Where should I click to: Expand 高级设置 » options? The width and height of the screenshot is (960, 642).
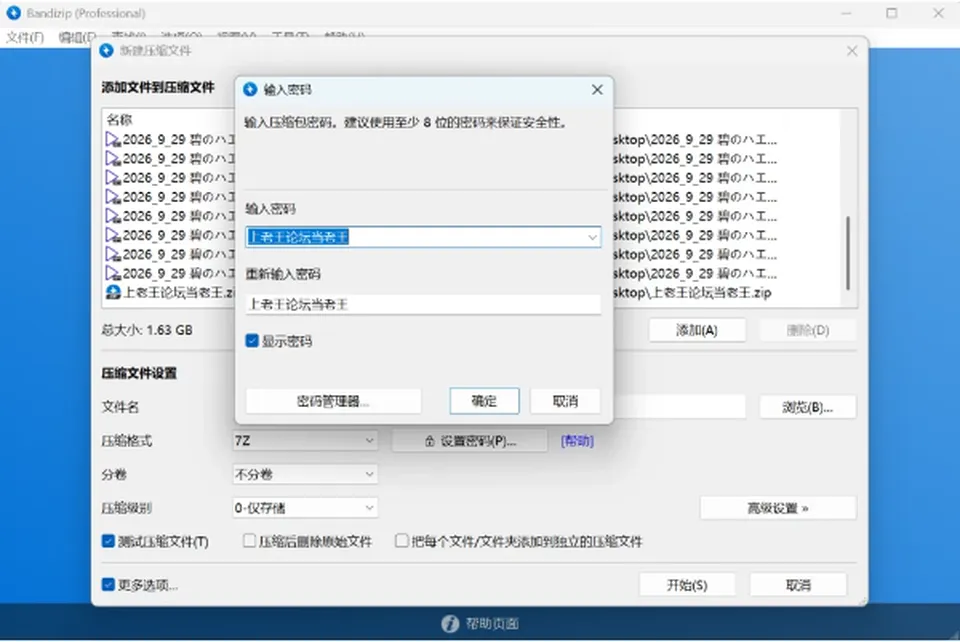[778, 508]
